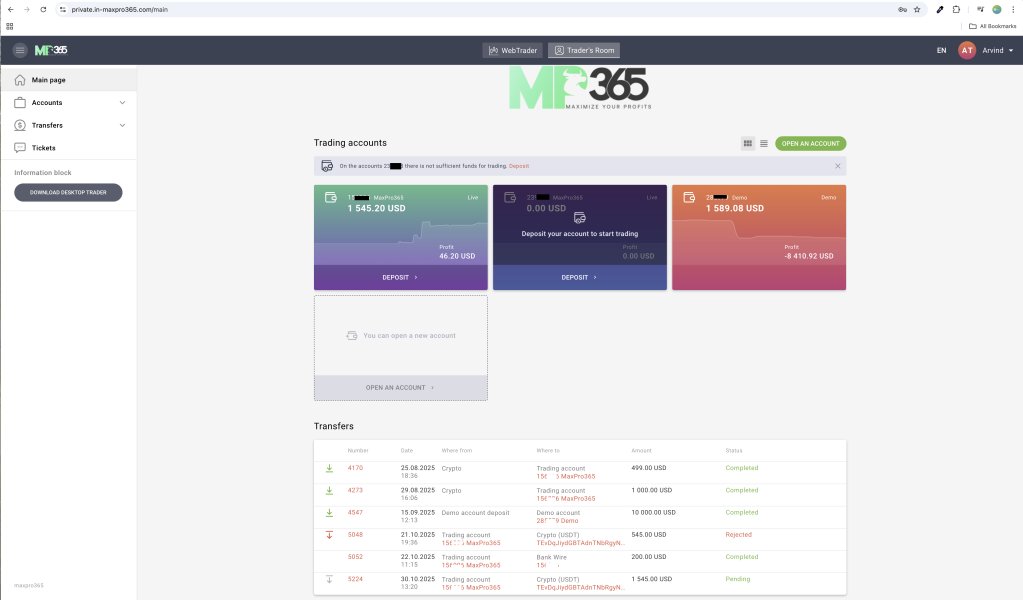
Task: Change language via EN selector
Action: [x=941, y=50]
